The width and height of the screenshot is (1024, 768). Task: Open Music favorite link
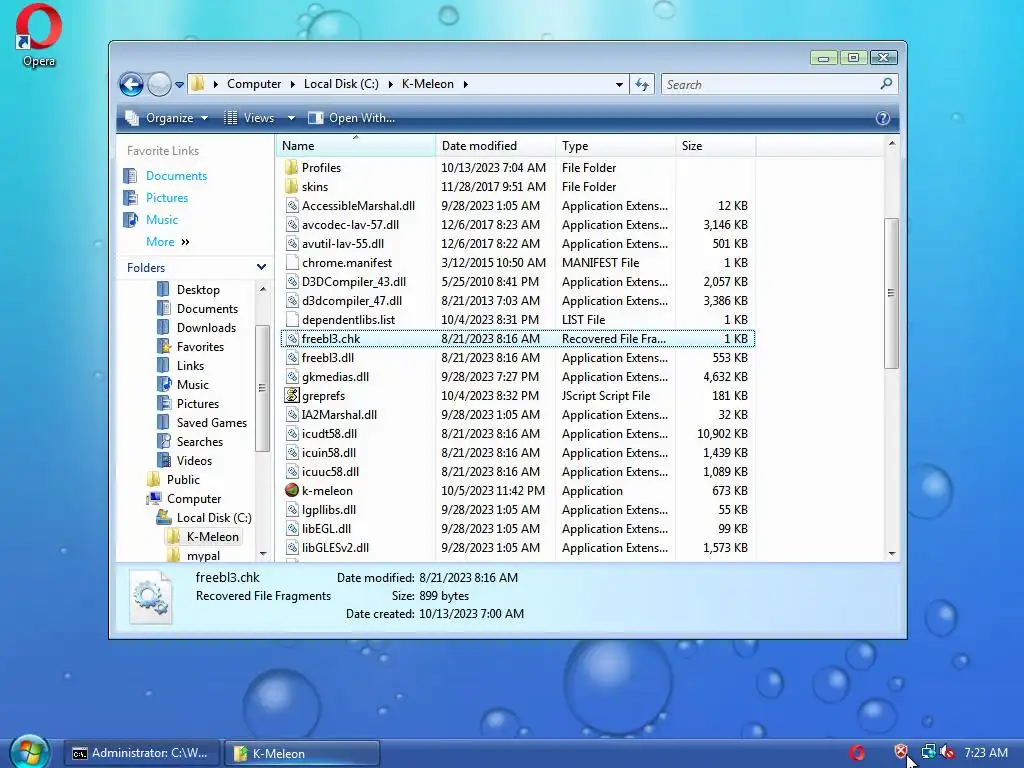click(x=162, y=220)
